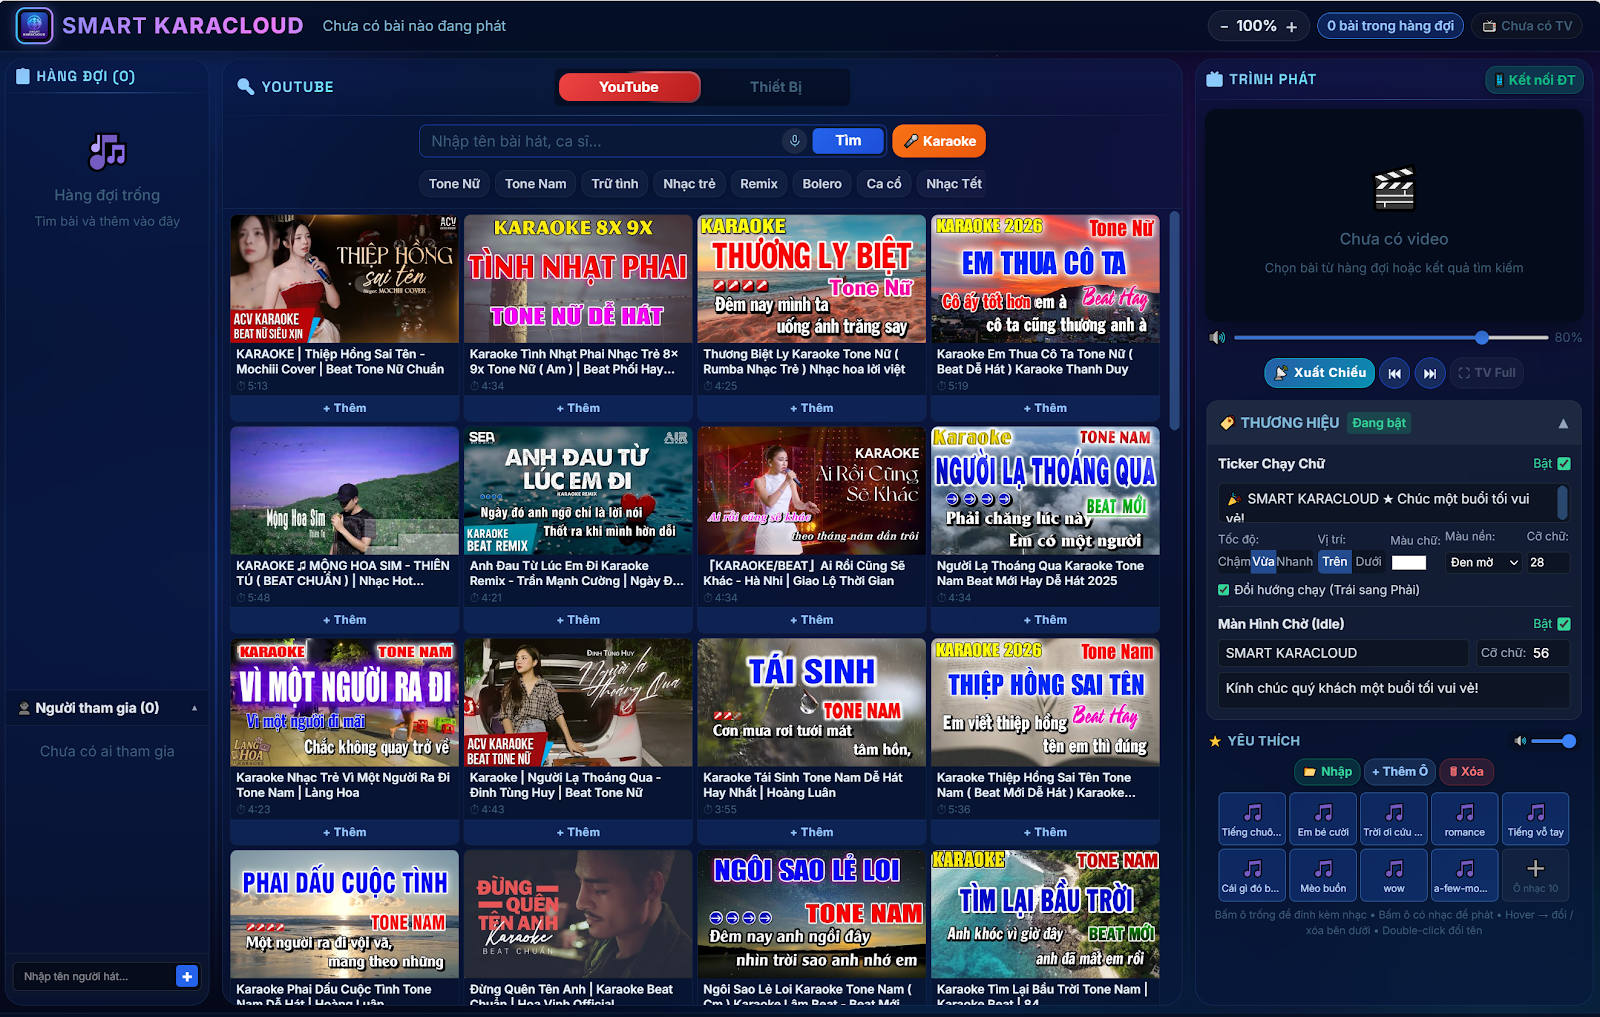Screen dimensions: 1600x1017
Task: Decrease zoom with the minus button
Action: (x=1224, y=27)
